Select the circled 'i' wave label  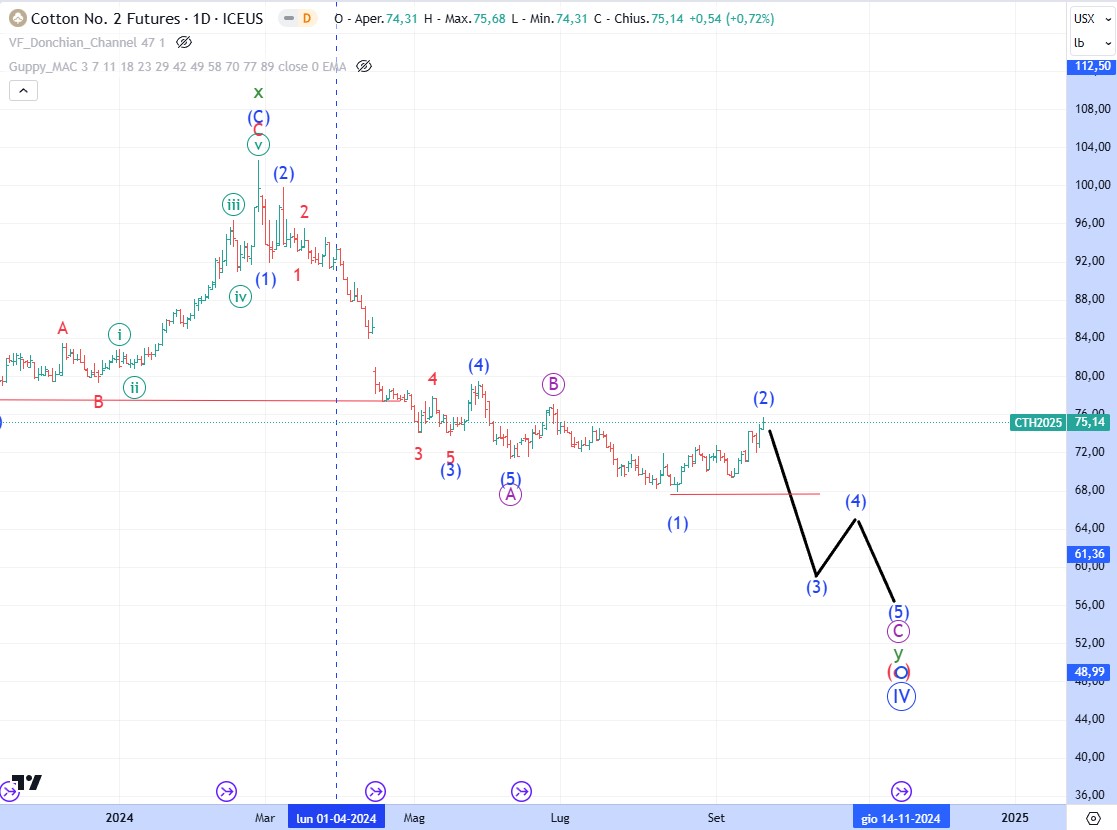[x=120, y=334]
